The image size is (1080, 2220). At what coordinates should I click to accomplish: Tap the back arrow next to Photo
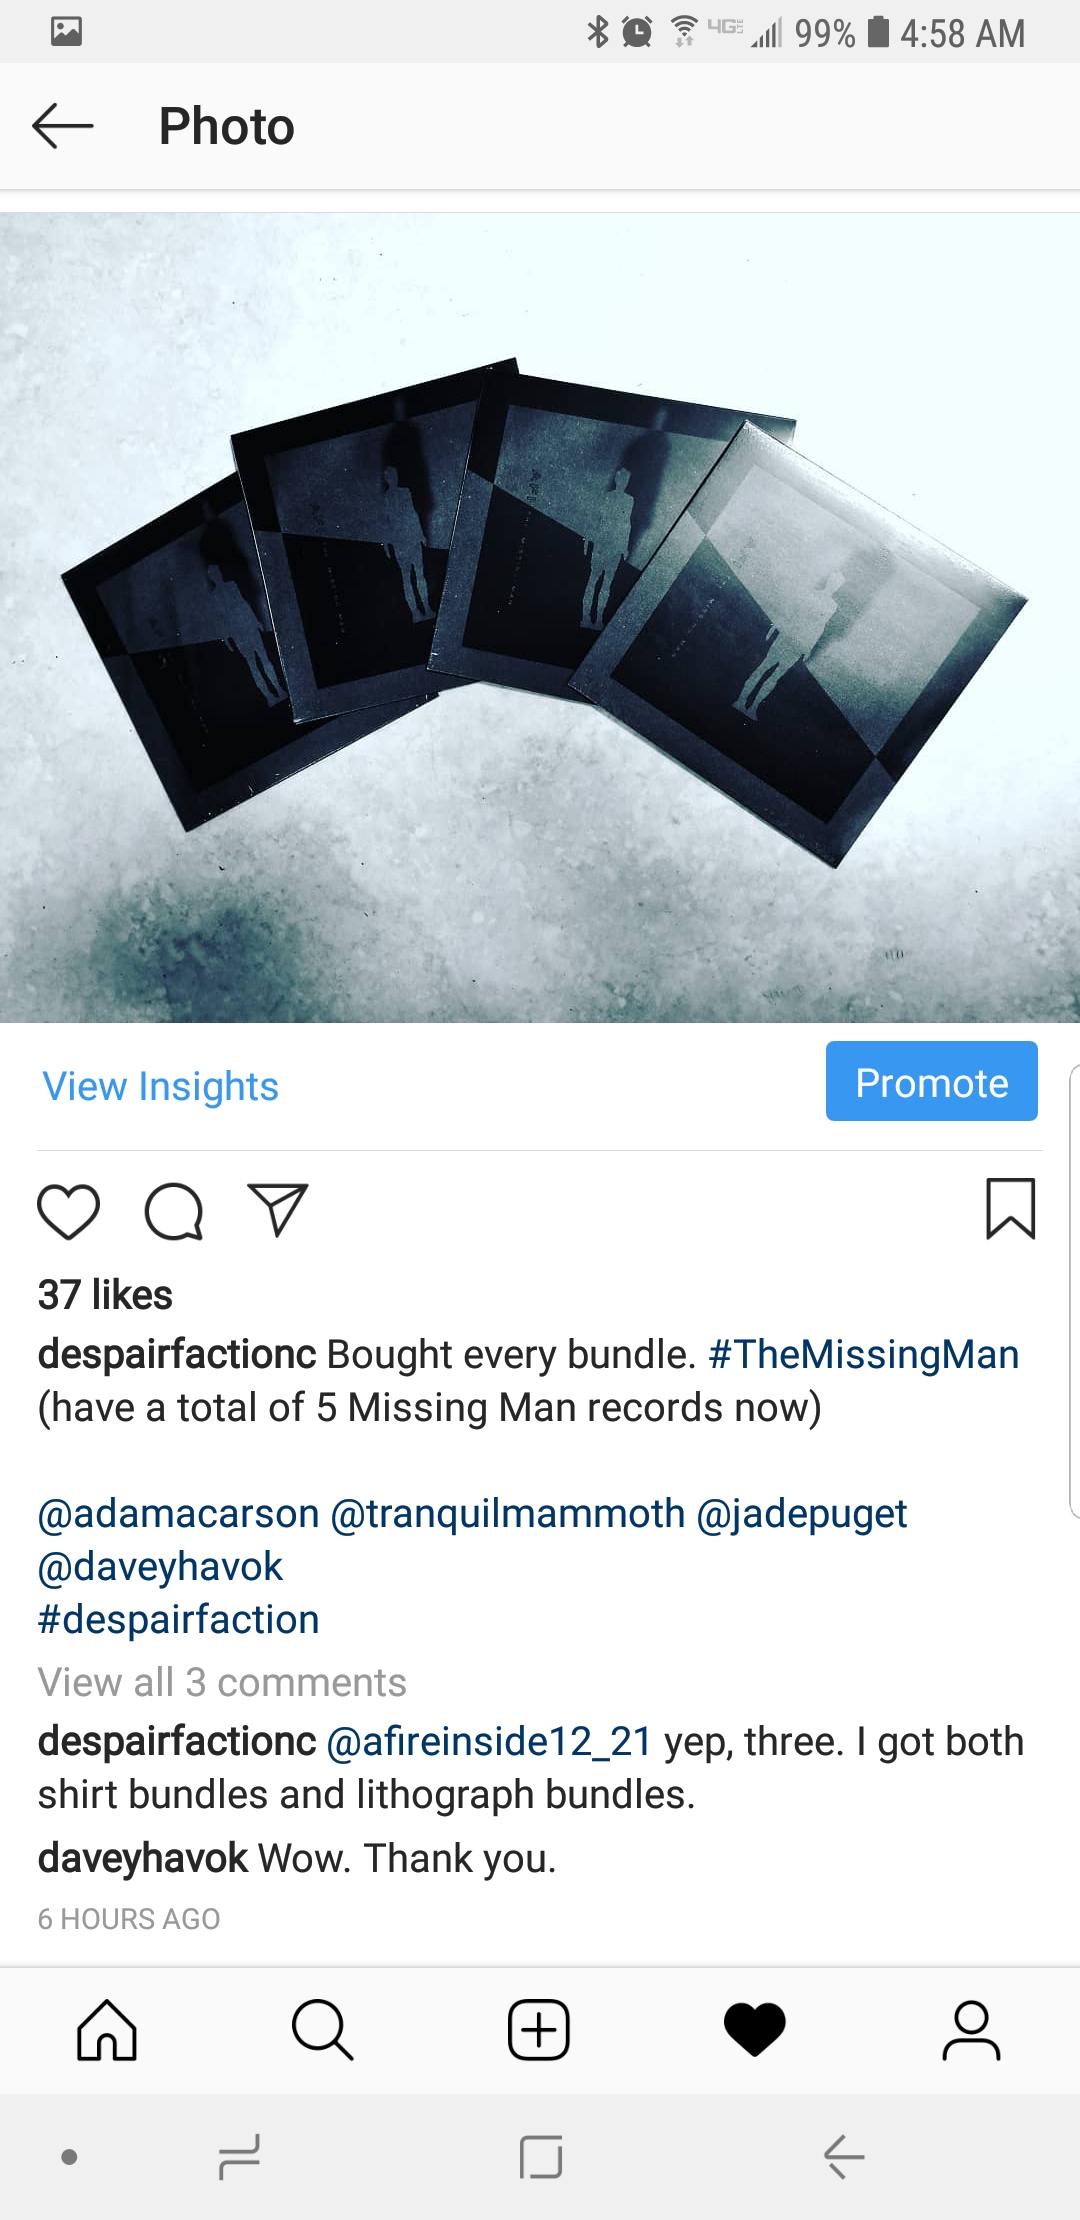(x=62, y=126)
